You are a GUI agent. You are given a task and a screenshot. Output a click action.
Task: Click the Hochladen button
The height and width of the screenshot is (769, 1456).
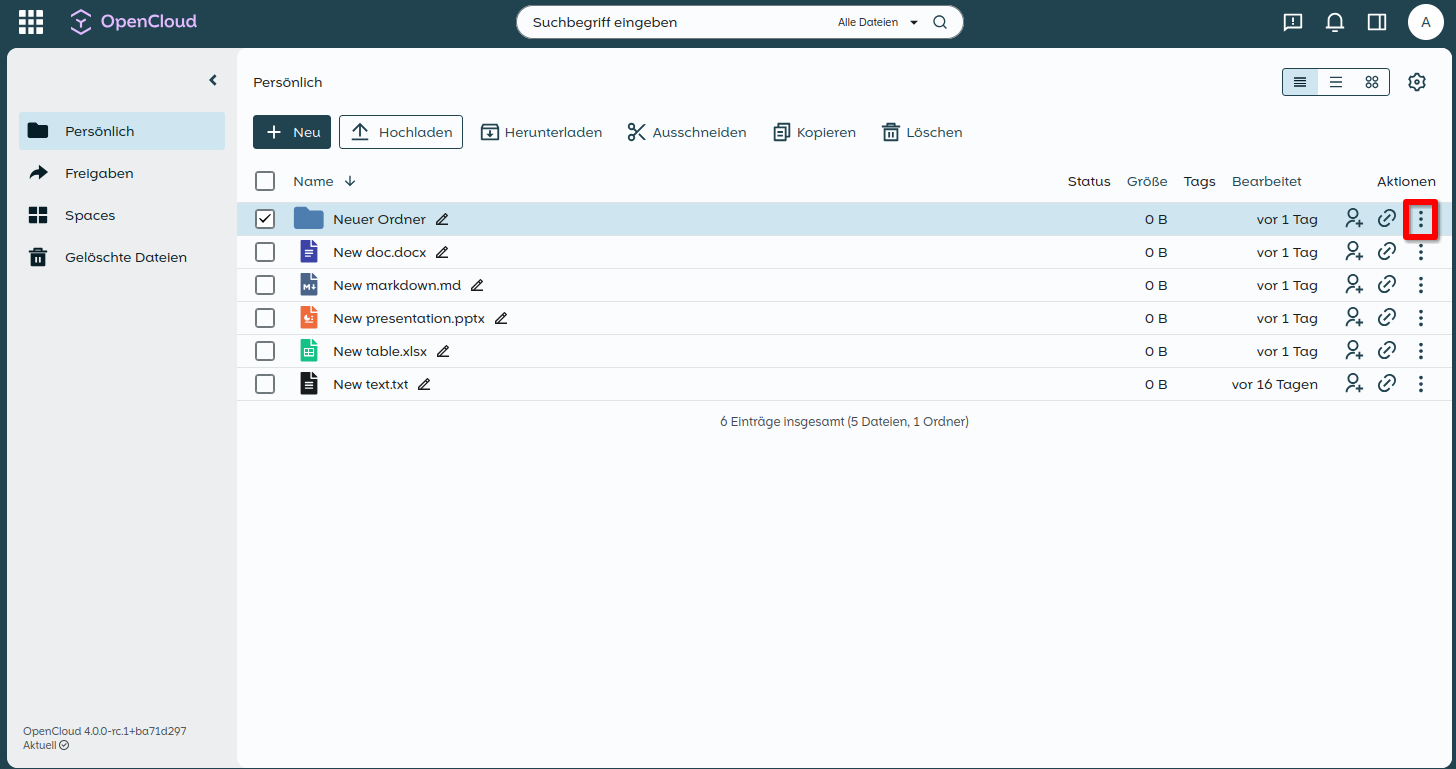(400, 132)
